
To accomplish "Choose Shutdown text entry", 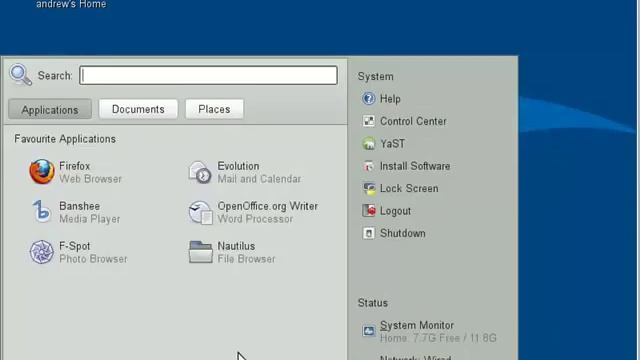I will click(x=402, y=233).
